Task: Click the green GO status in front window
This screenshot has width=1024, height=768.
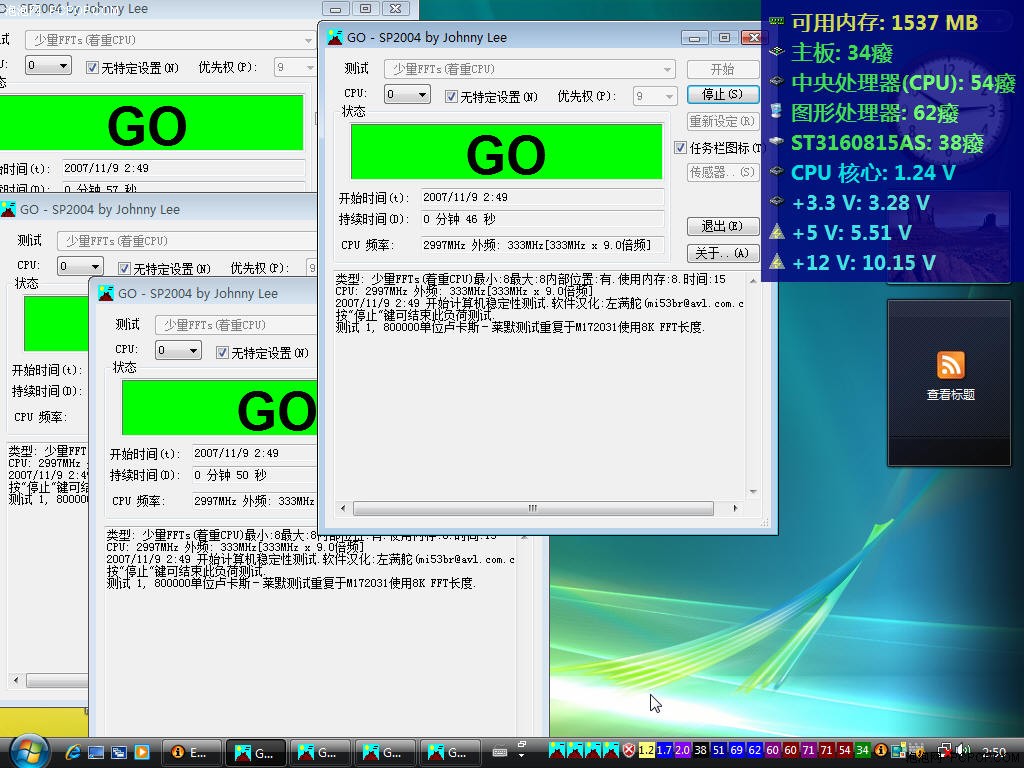Action: 506,152
